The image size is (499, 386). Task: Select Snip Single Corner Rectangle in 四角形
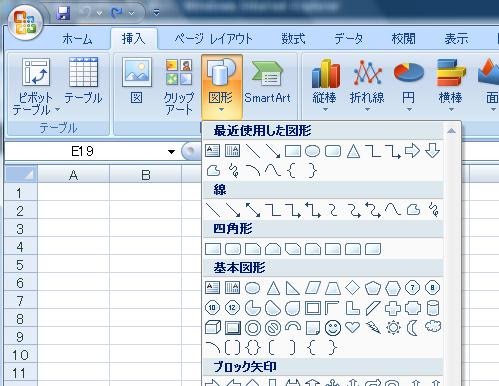253,249
